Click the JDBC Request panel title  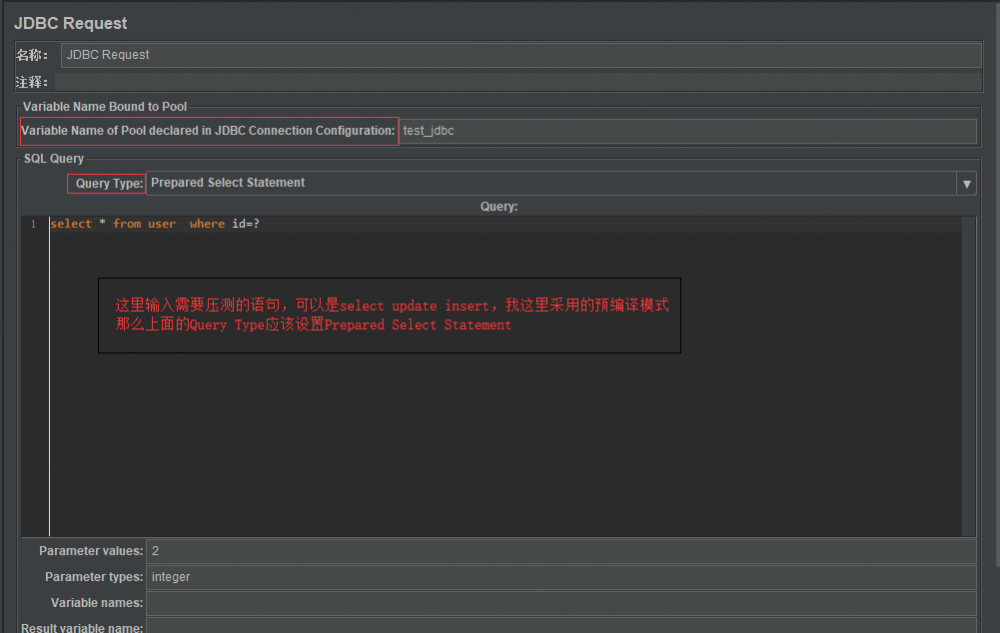[x=71, y=23]
